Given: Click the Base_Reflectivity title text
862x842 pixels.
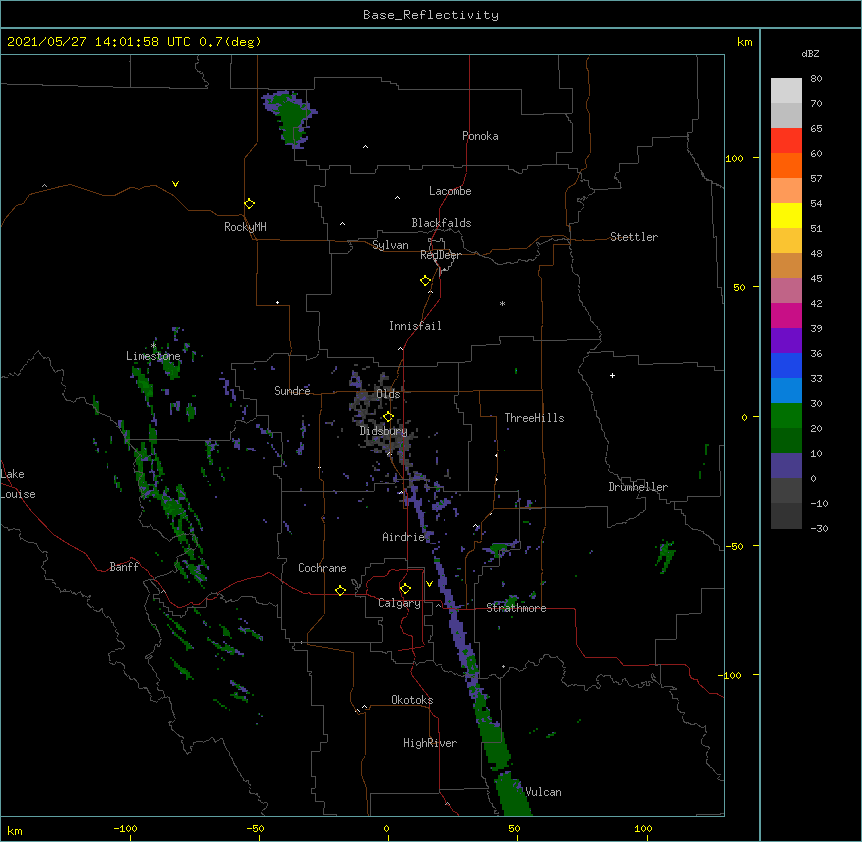Looking at the screenshot, I should [x=430, y=15].
